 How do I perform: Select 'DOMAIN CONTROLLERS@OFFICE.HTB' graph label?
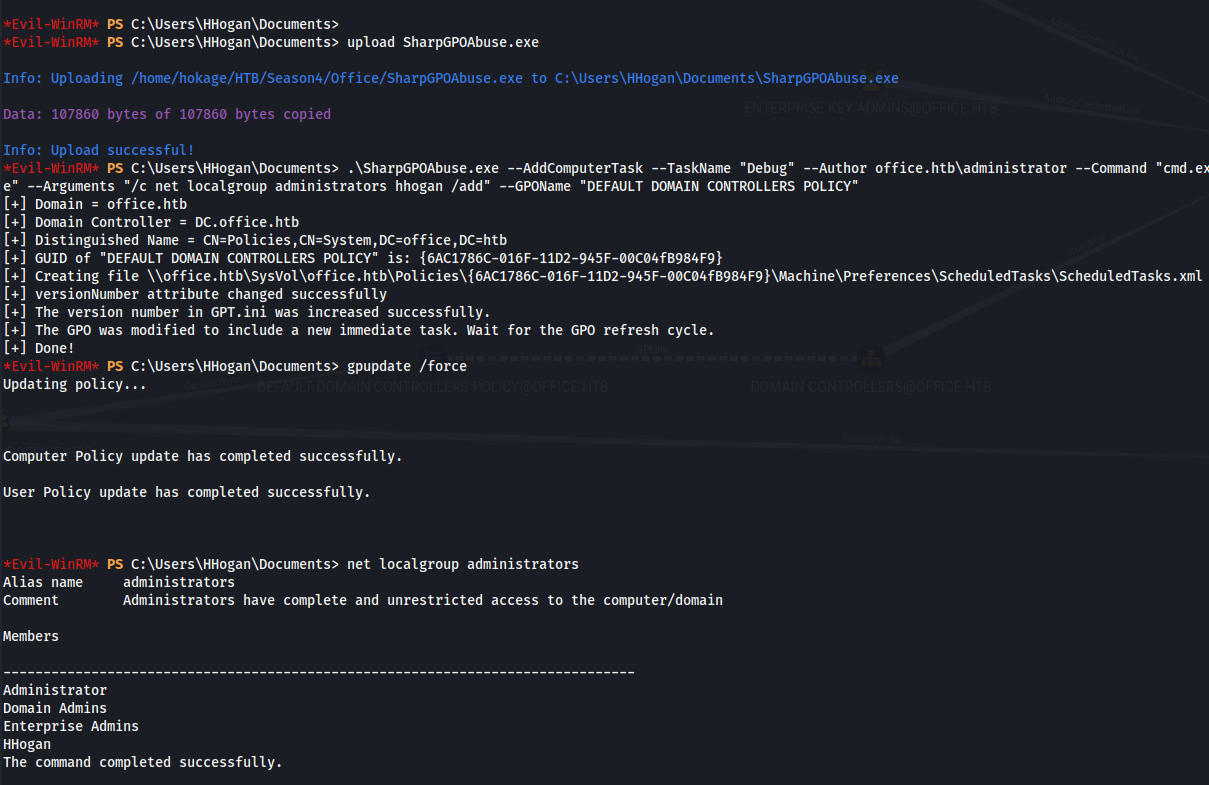click(x=871, y=387)
